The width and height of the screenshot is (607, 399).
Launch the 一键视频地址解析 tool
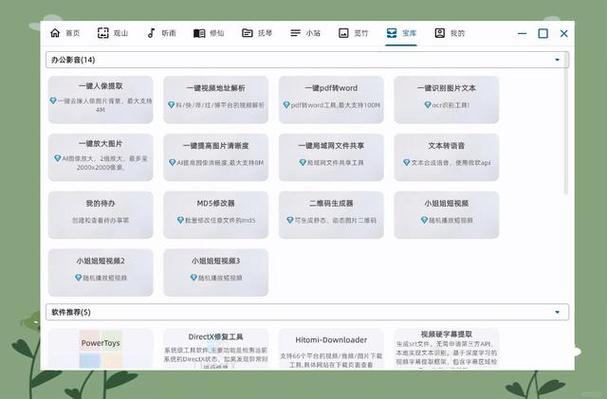216,100
